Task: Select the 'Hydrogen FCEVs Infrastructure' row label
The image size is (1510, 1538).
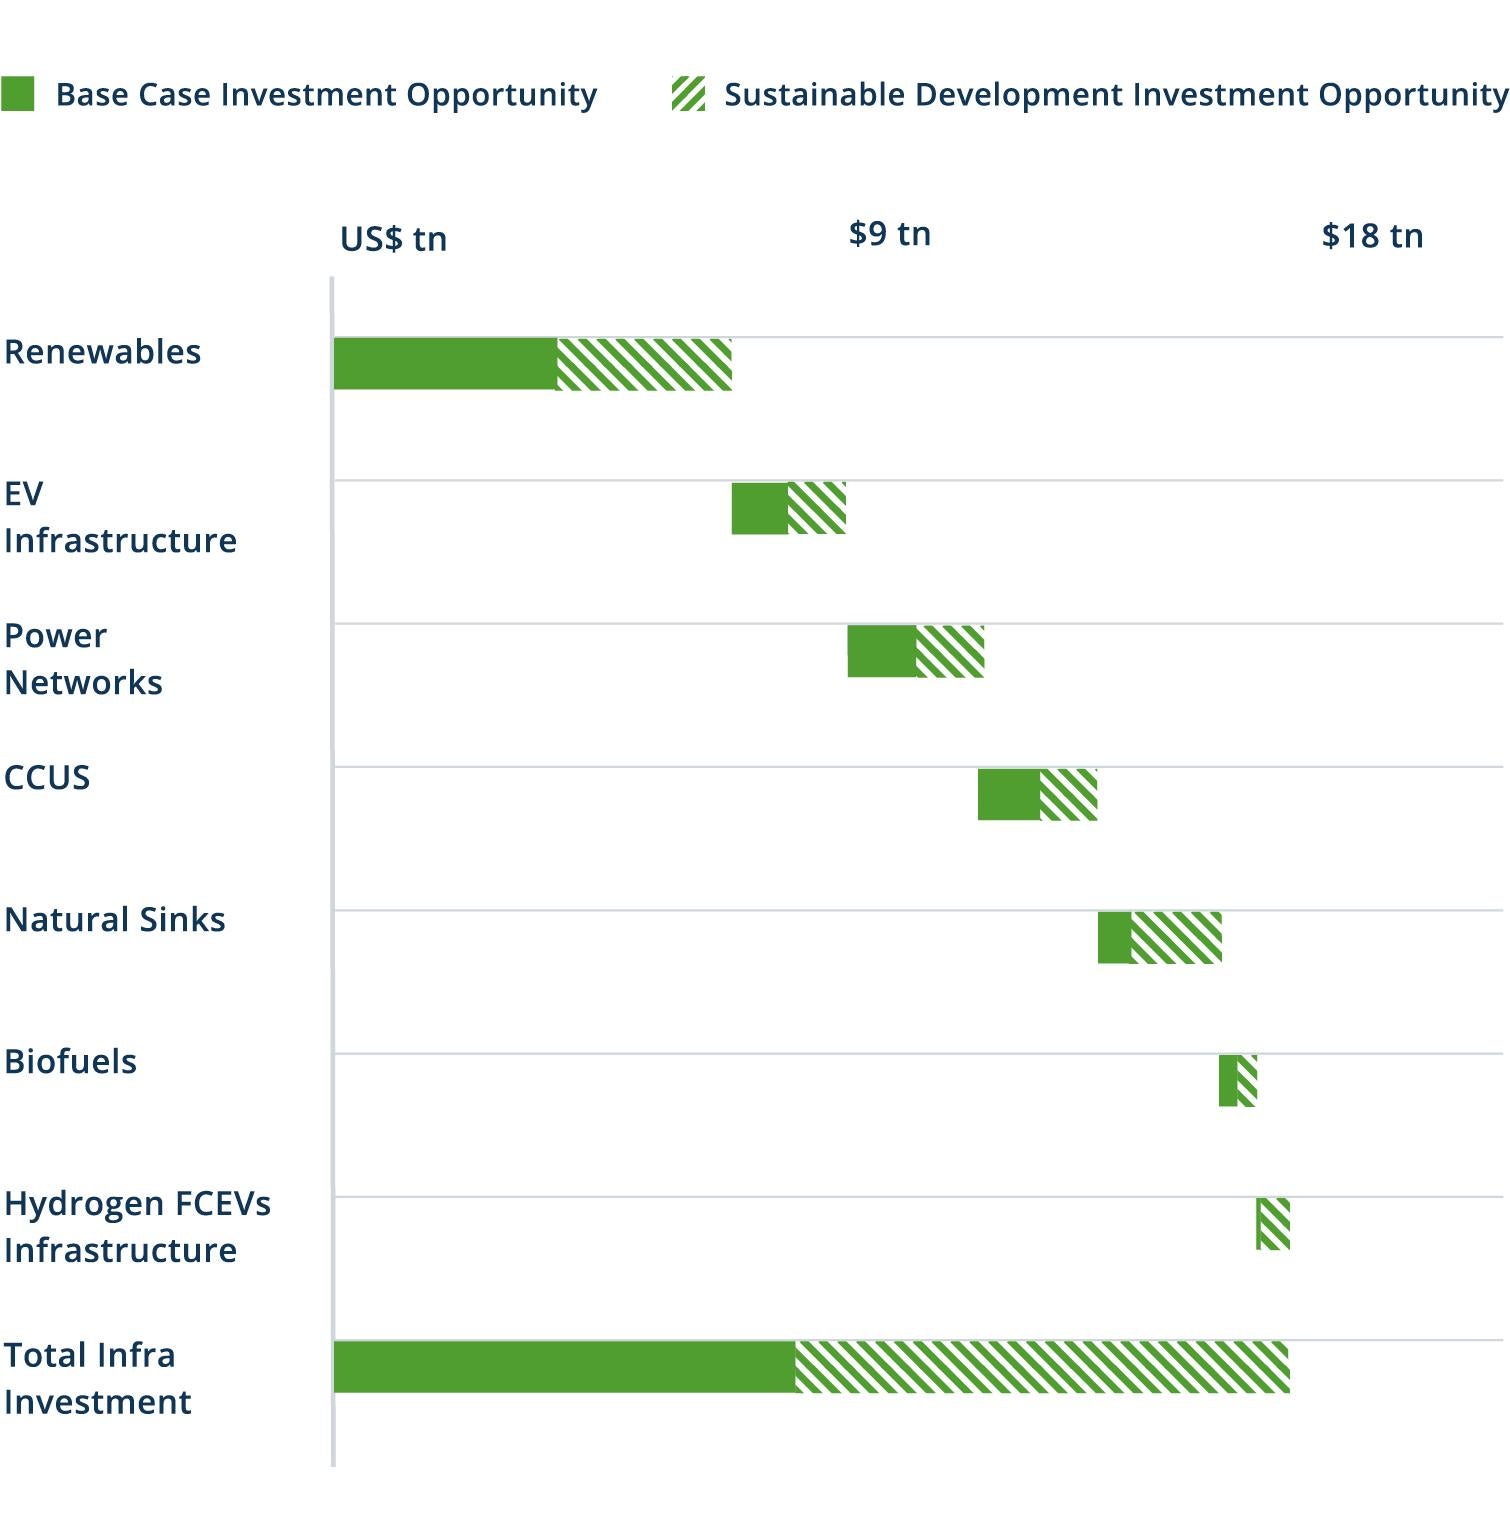Action: (137, 1227)
